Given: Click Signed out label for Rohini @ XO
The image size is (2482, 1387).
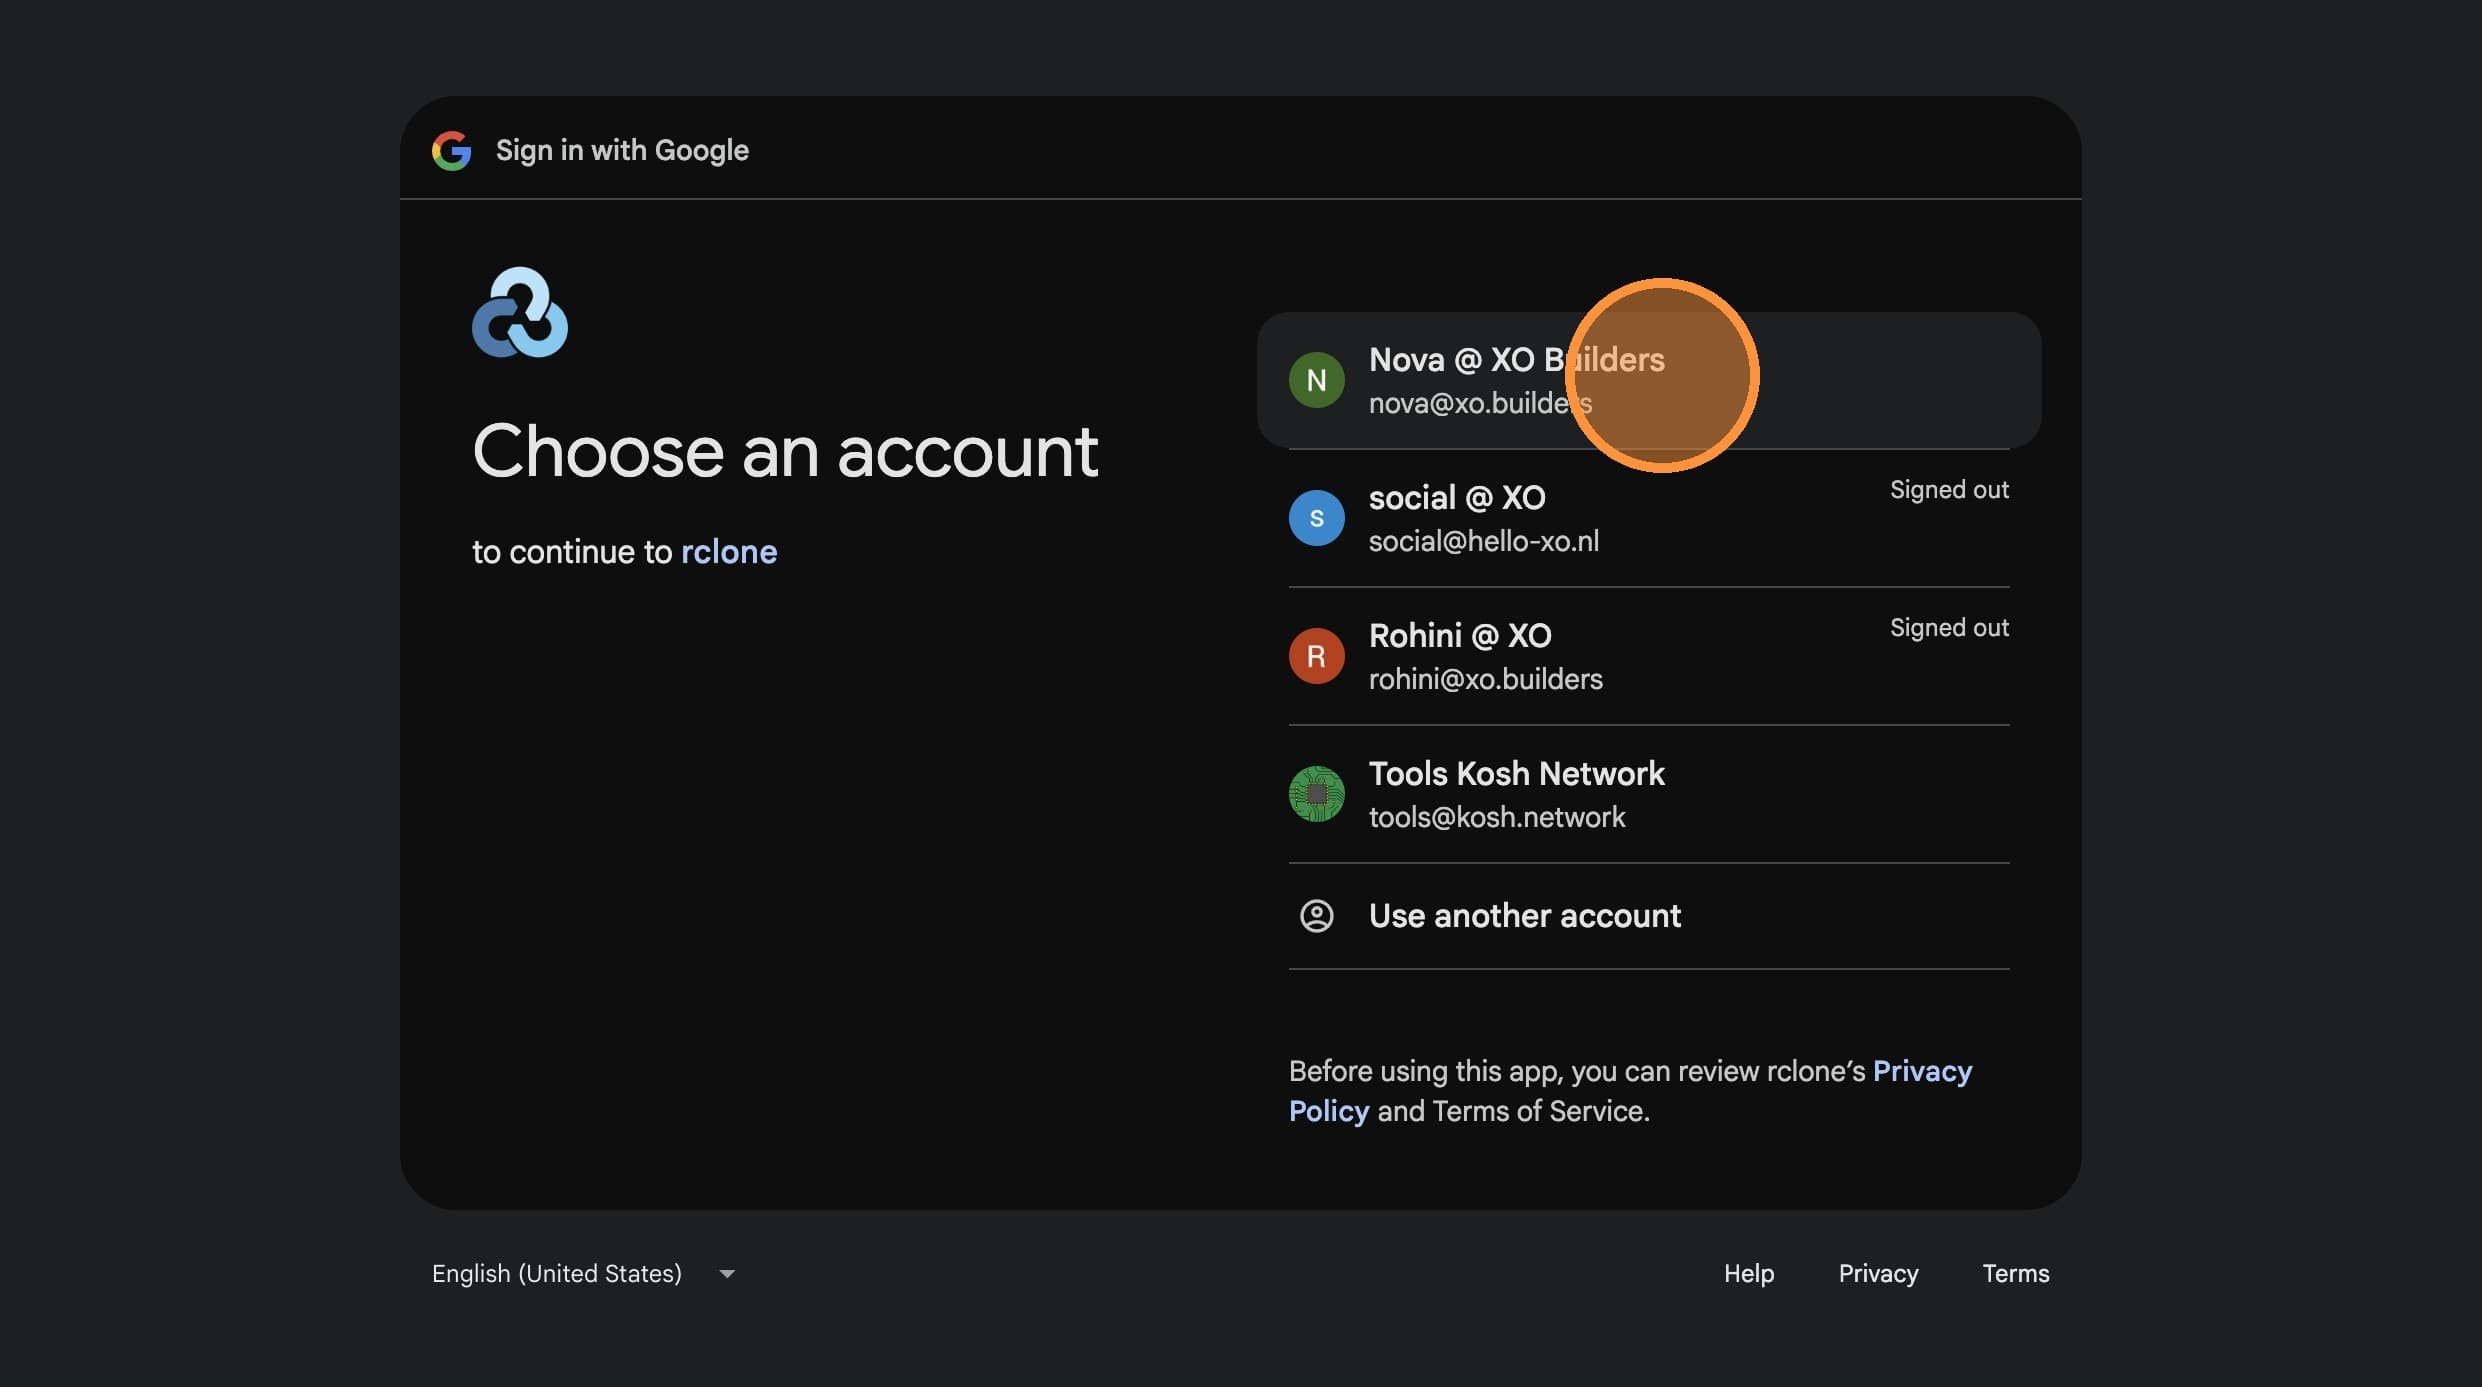Looking at the screenshot, I should pyautogui.click(x=1949, y=628).
